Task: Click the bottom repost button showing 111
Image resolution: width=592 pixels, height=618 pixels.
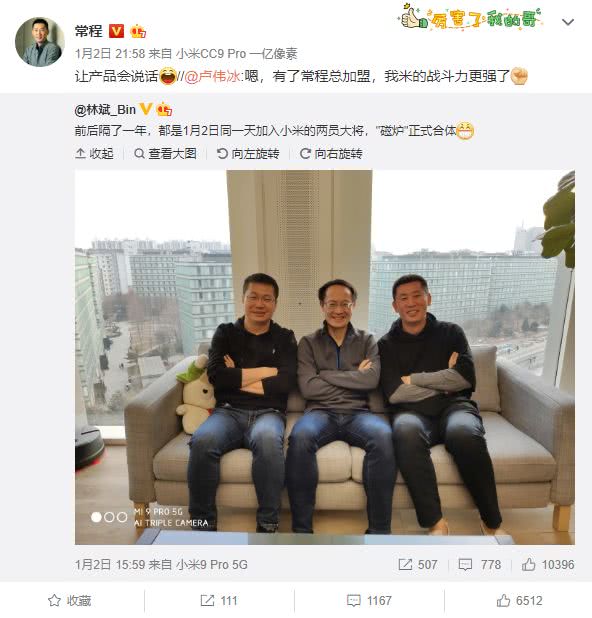Action: (x=219, y=601)
